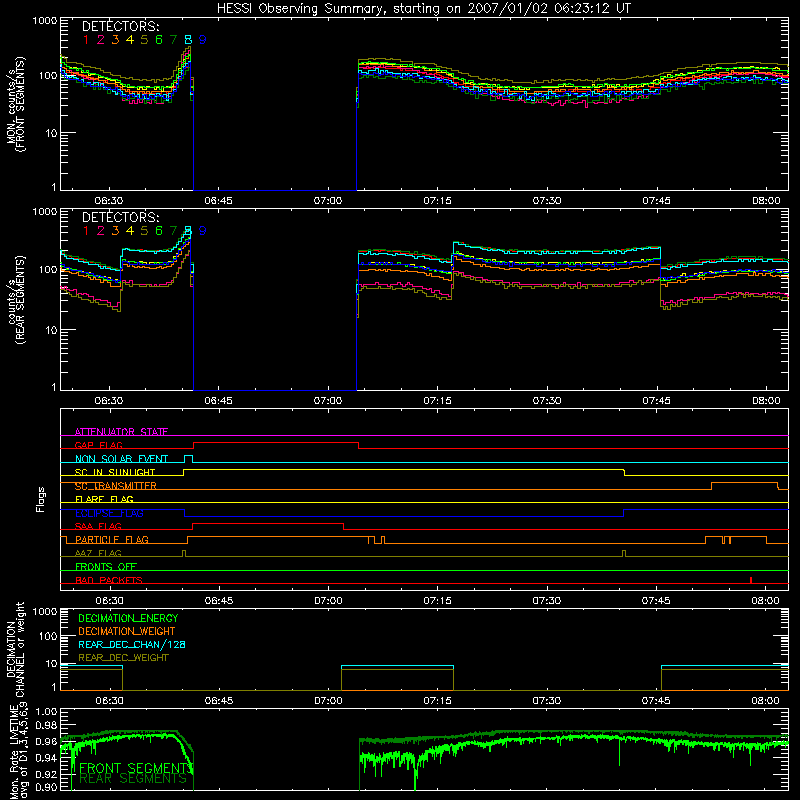Click the 1000 y-axis value of front segments plot

click(x=45, y=21)
